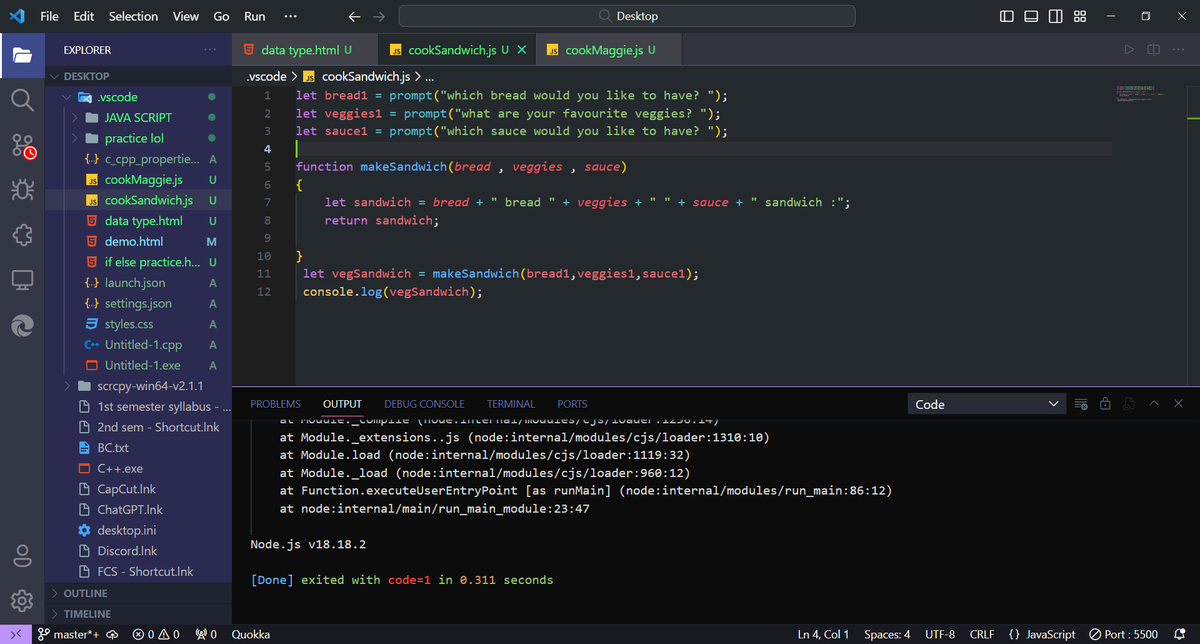Open the Source Control view
Viewport: 1200px width, 644px height.
coord(22,146)
